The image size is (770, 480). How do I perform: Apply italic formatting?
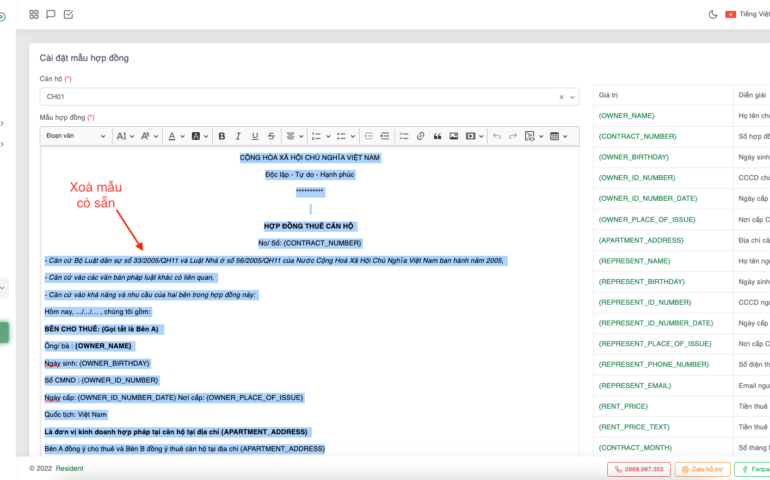tap(239, 136)
